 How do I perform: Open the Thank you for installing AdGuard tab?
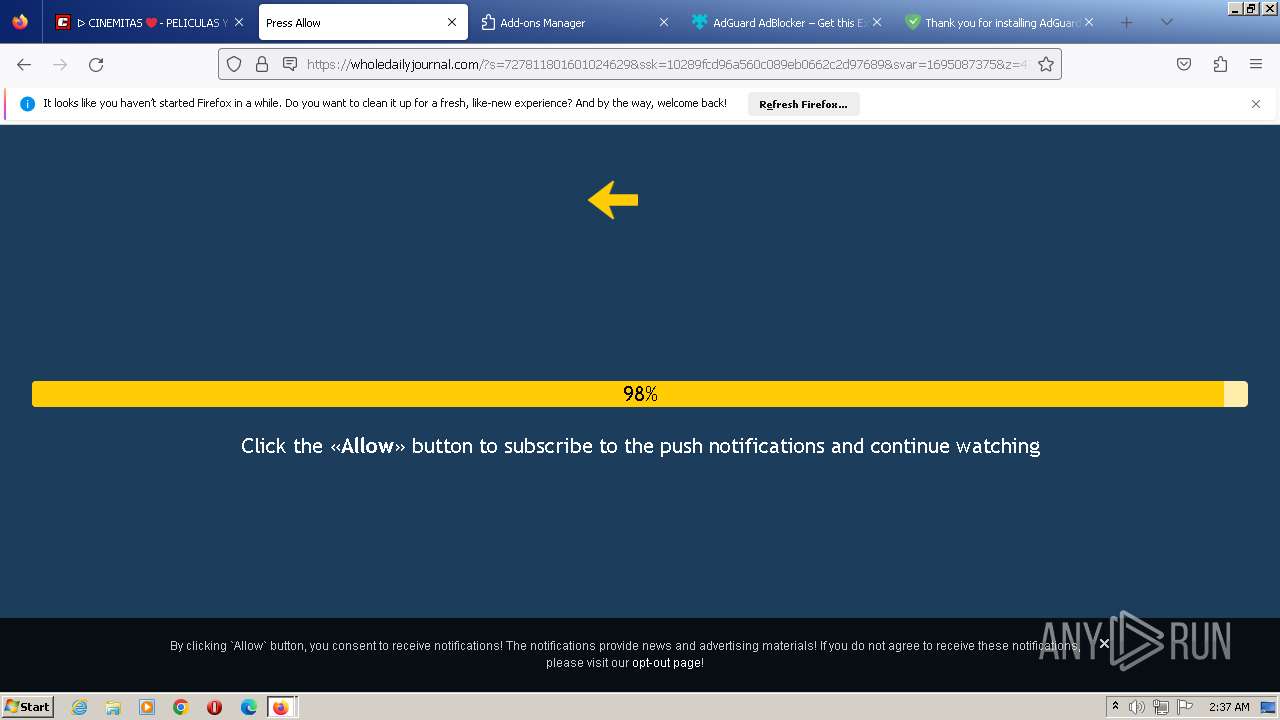998,22
